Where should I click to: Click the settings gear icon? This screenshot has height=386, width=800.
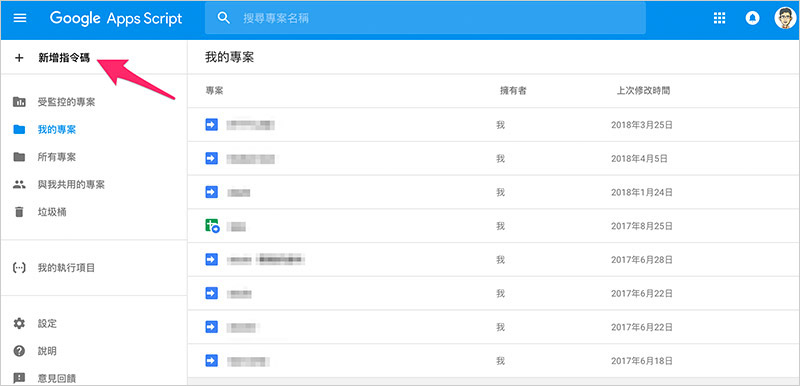[19, 323]
